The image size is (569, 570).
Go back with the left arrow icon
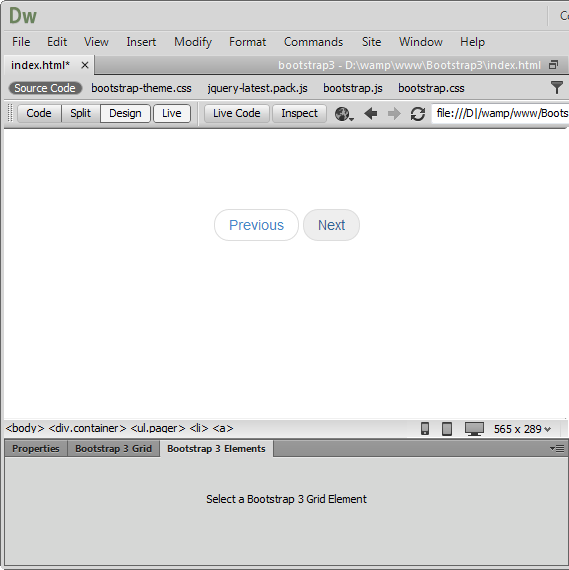[x=371, y=114]
